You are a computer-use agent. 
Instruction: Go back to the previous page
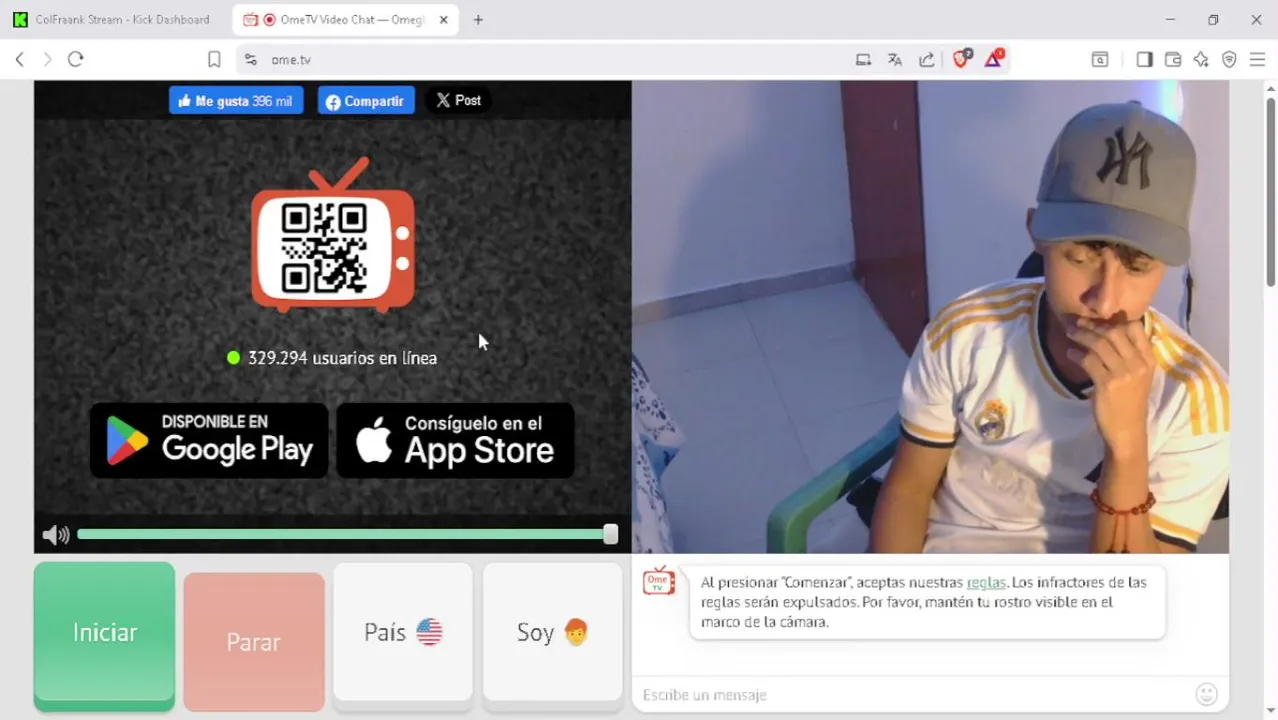click(x=19, y=60)
